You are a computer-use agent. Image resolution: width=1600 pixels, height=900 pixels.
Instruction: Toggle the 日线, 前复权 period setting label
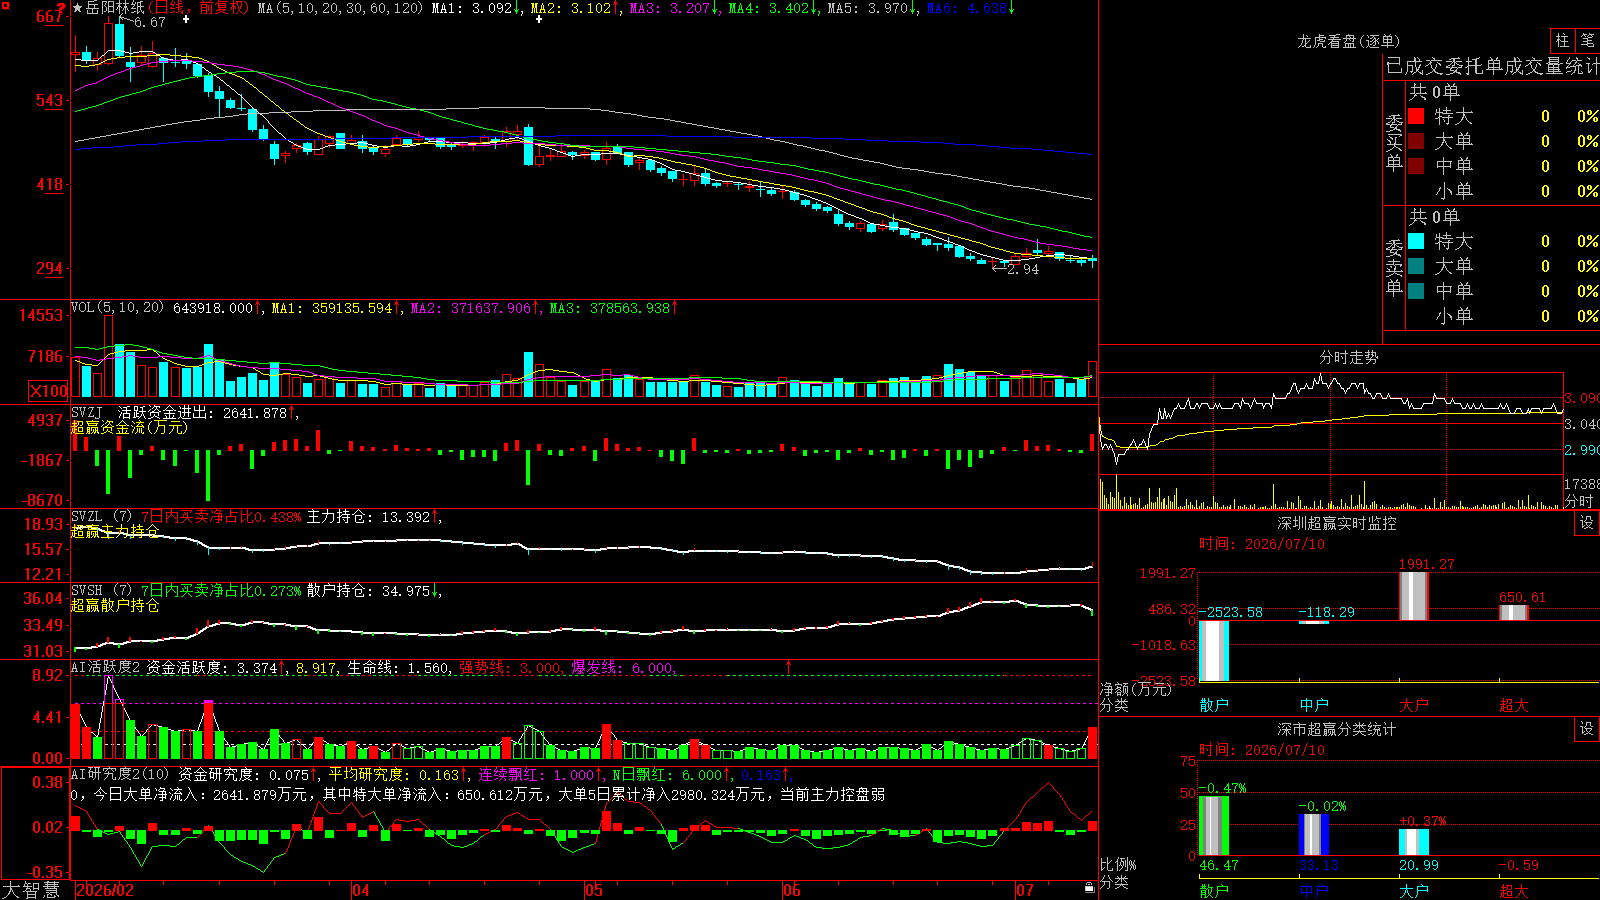(x=199, y=8)
